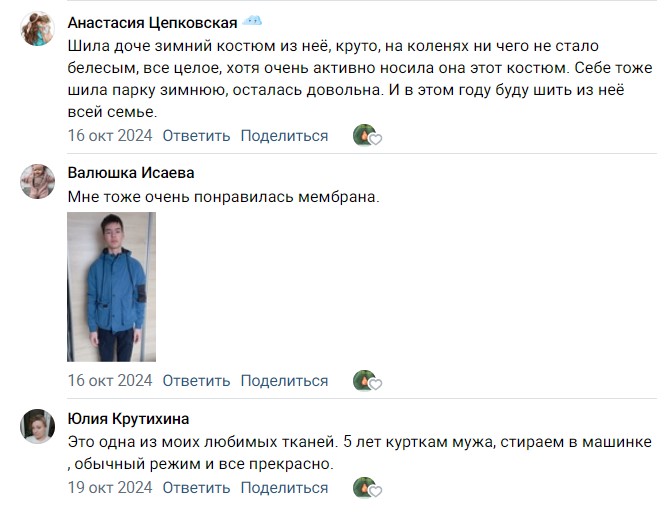Open the 19 окт 2024 comment timestamp
The height and width of the screenshot is (516, 667).
(x=110, y=487)
